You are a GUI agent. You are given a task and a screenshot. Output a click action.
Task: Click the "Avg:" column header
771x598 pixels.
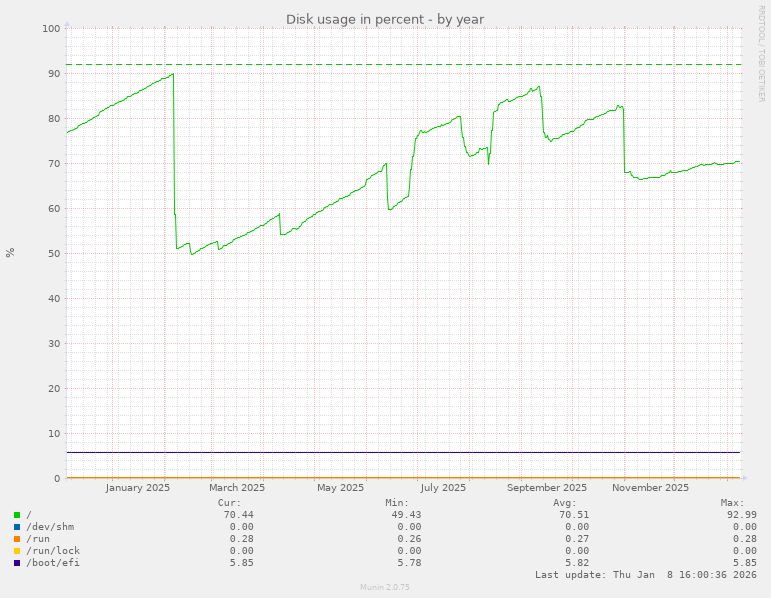pyautogui.click(x=565, y=503)
